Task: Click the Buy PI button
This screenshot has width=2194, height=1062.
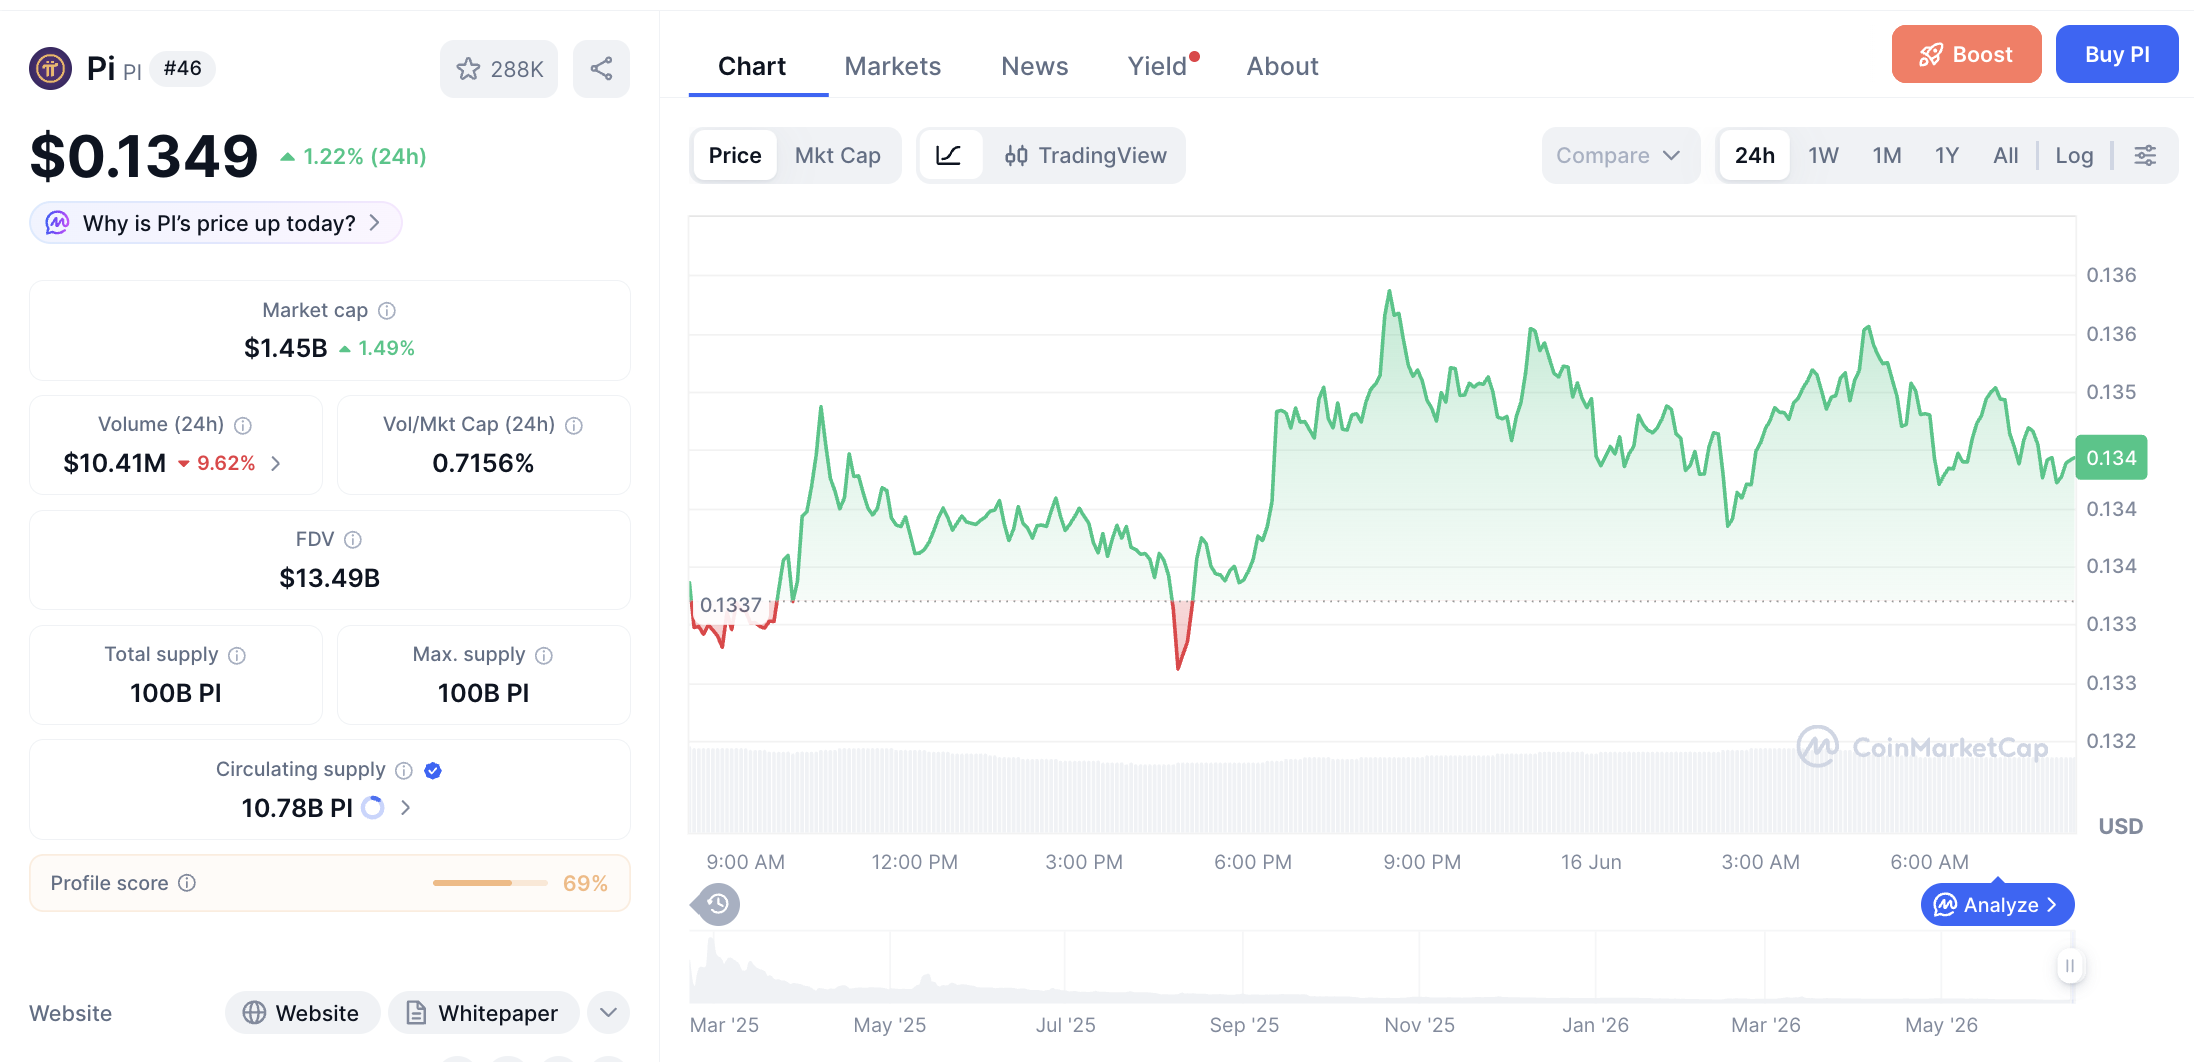Action: 2117,54
